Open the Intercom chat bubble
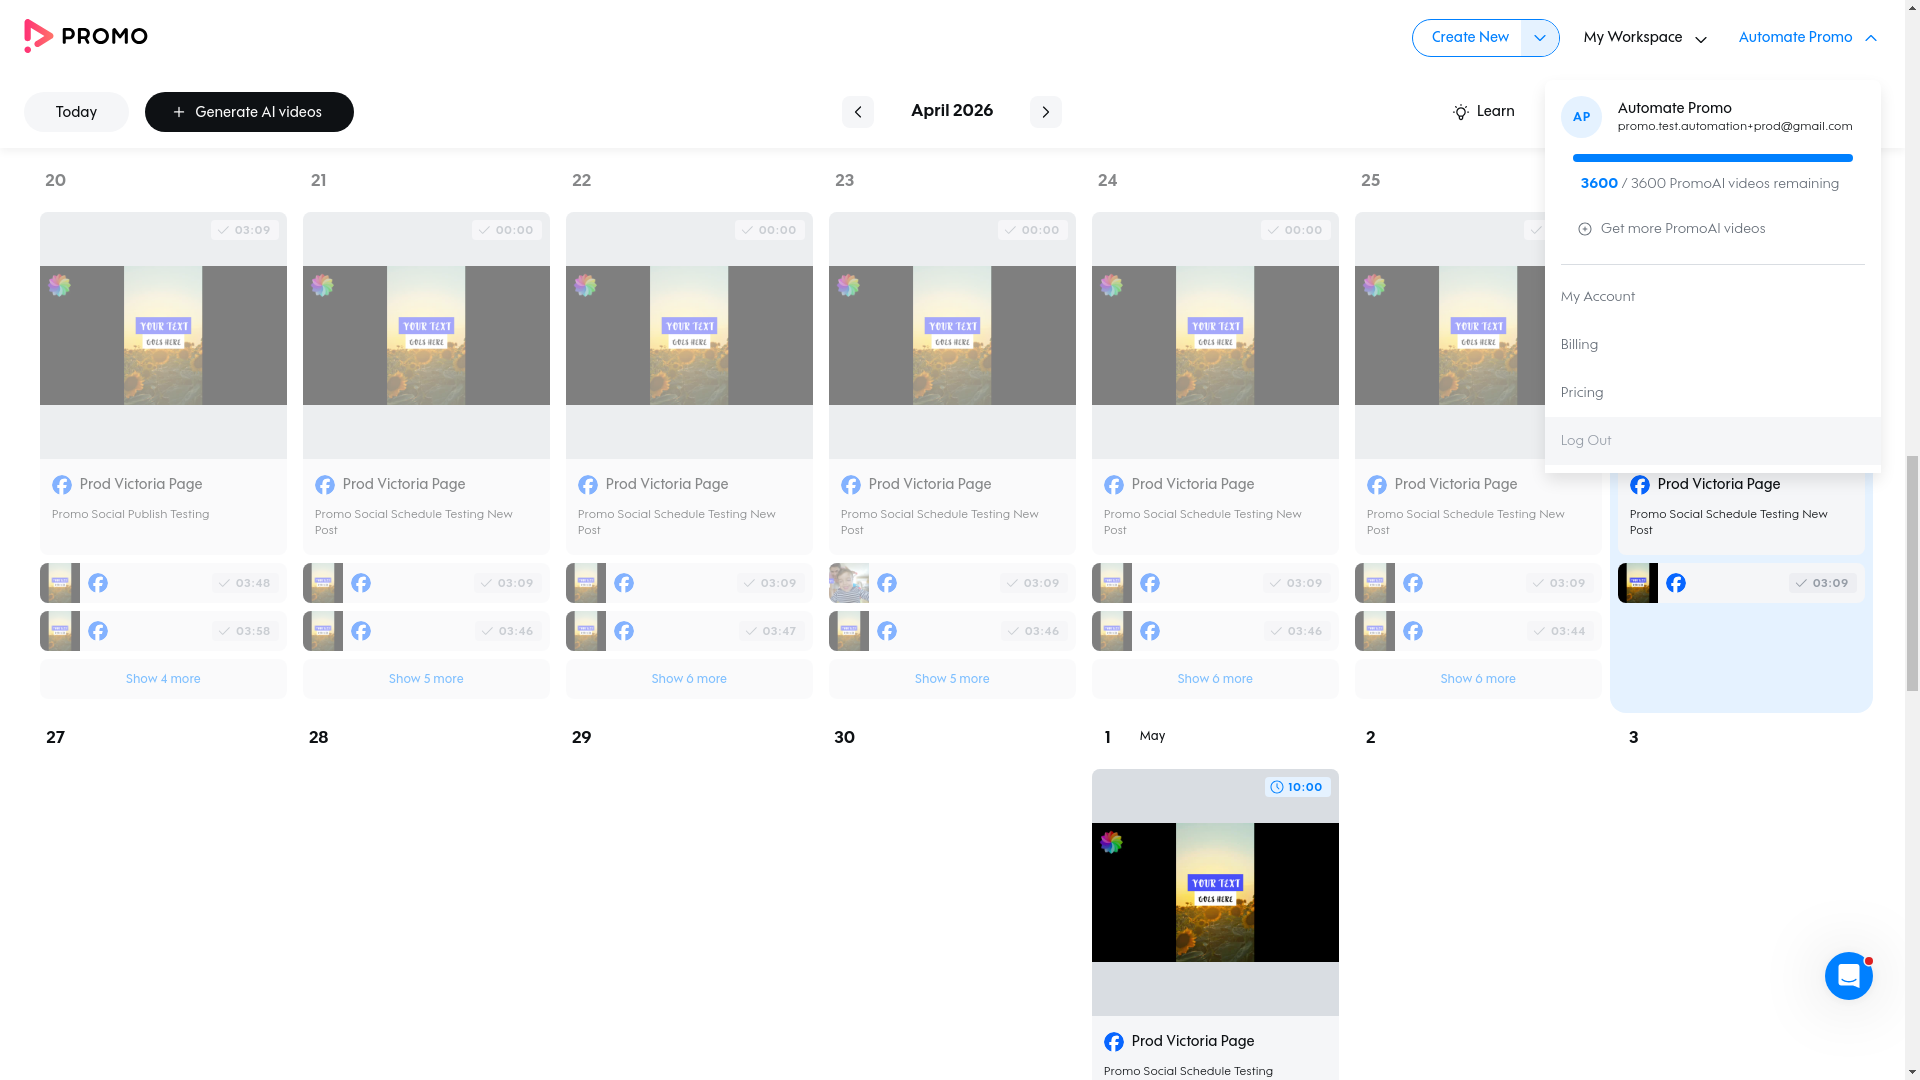The image size is (1920, 1080). 1849,976
